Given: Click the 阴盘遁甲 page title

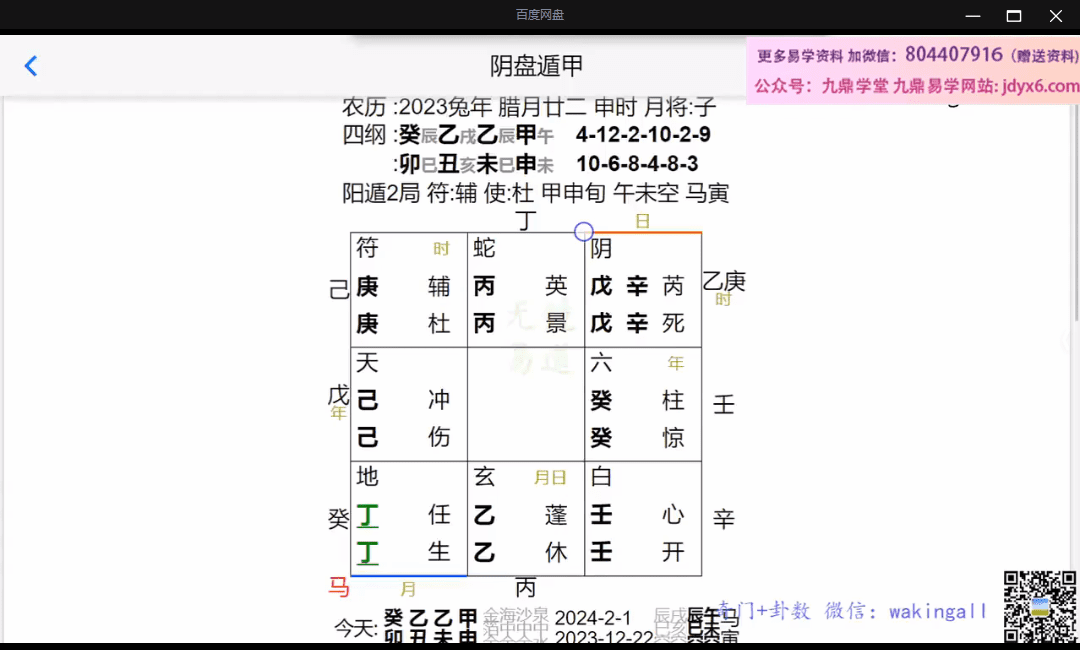Looking at the screenshot, I should (537, 66).
